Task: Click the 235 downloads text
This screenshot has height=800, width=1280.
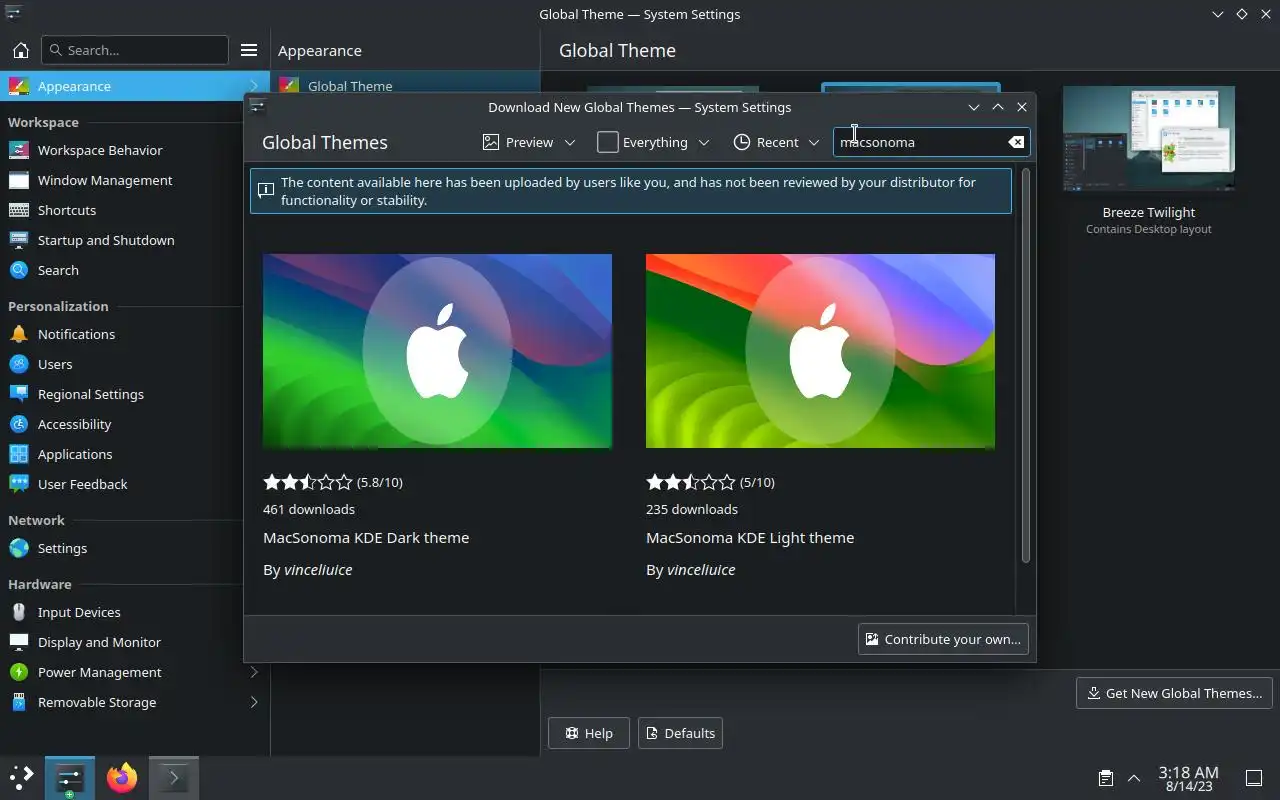Action: [x=692, y=509]
